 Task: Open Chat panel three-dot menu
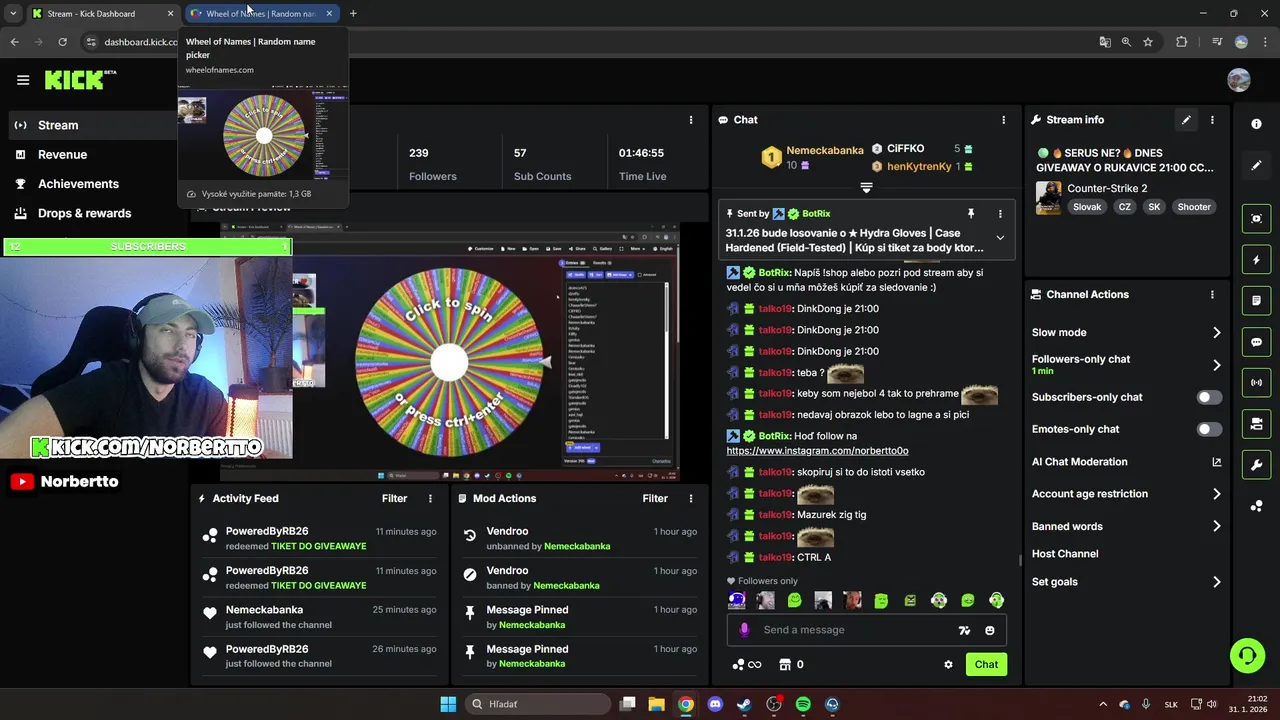click(1004, 120)
